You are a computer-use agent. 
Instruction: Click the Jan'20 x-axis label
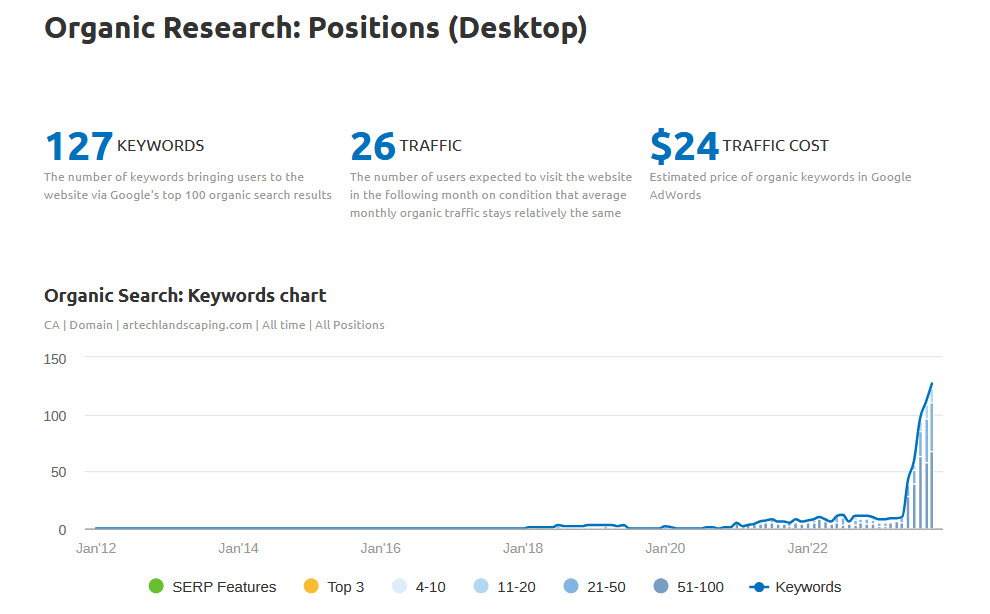coord(665,548)
